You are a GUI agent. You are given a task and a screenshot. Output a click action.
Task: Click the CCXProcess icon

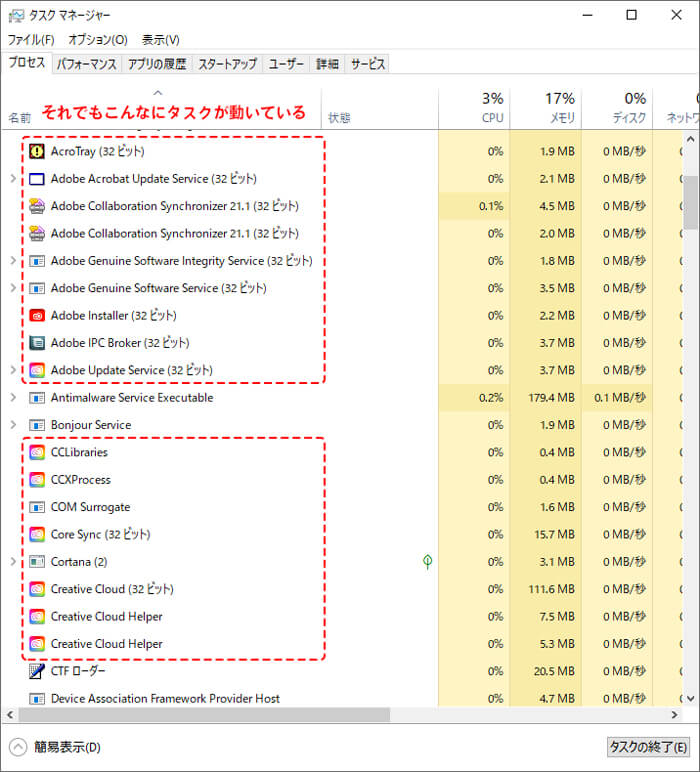click(37, 480)
